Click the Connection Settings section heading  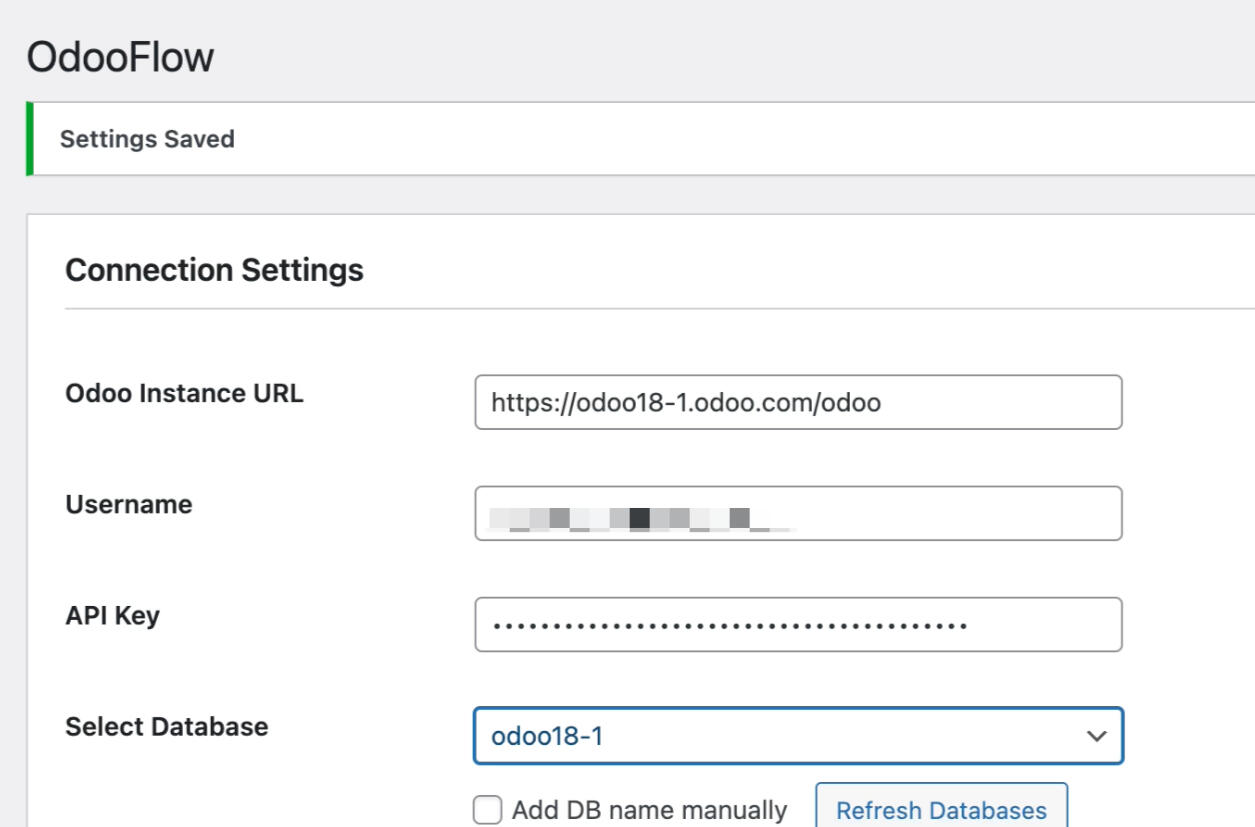[x=214, y=270]
